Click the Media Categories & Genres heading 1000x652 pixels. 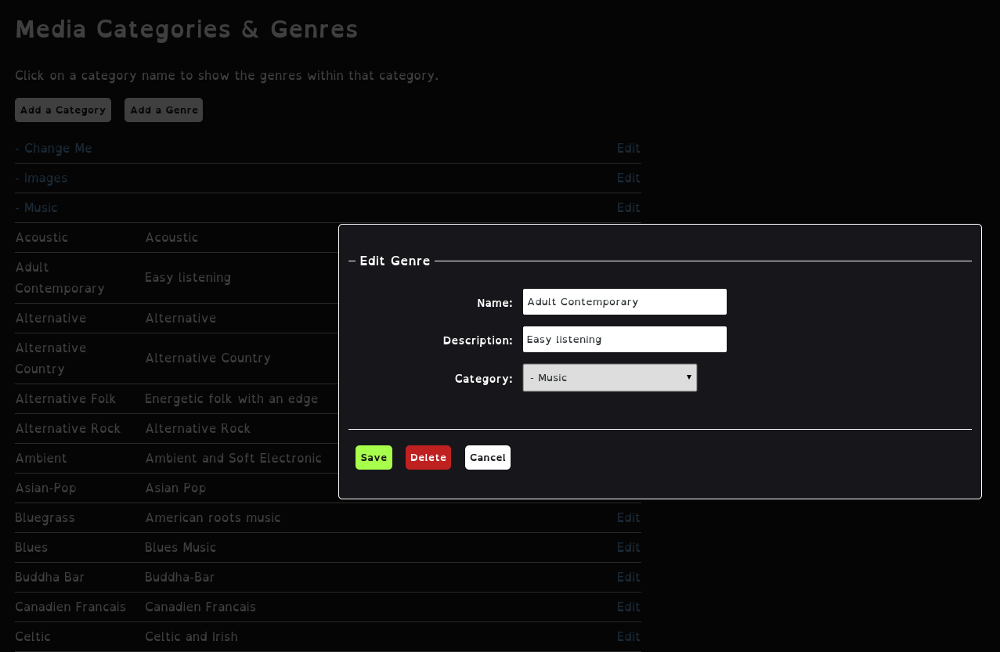pos(186,29)
